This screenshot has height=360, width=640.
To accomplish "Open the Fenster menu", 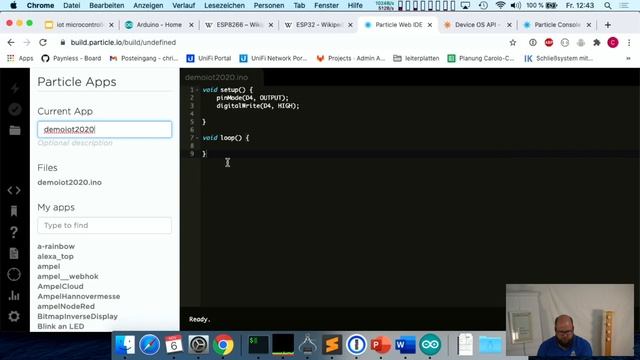I will (327, 5).
